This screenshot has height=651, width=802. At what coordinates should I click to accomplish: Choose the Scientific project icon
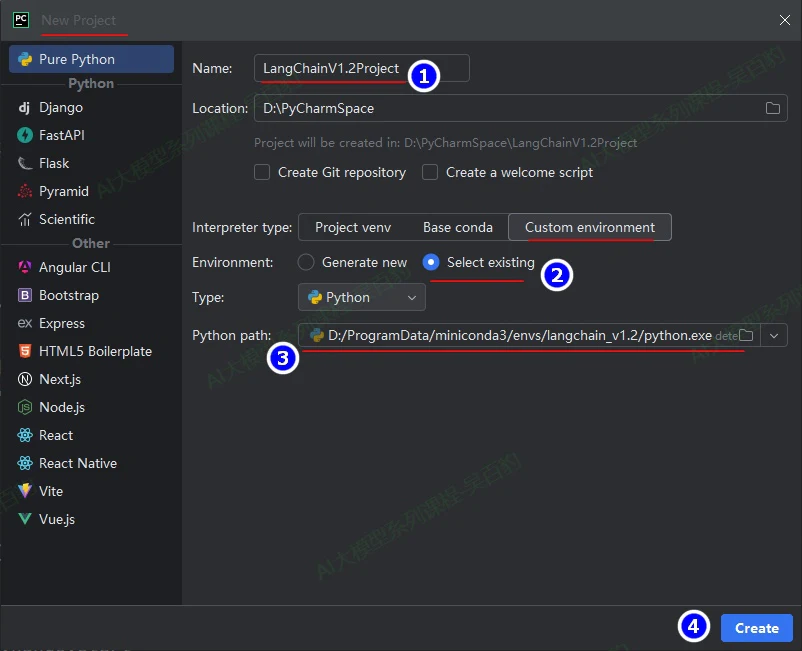point(25,219)
